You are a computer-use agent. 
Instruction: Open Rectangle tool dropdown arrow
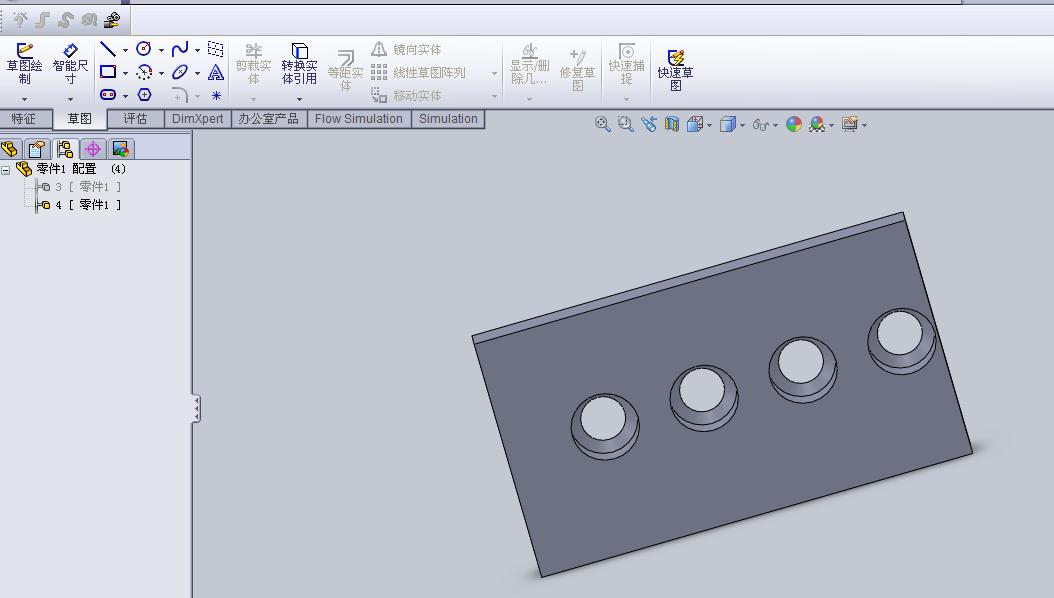pos(125,73)
